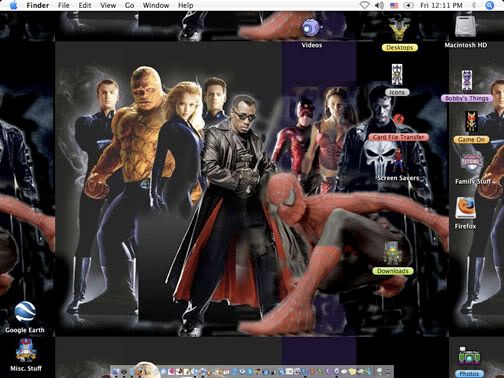Viewport: 504px width, 378px height.
Task: Click the battery/eject status icon in menu bar
Action: (x=409, y=5)
